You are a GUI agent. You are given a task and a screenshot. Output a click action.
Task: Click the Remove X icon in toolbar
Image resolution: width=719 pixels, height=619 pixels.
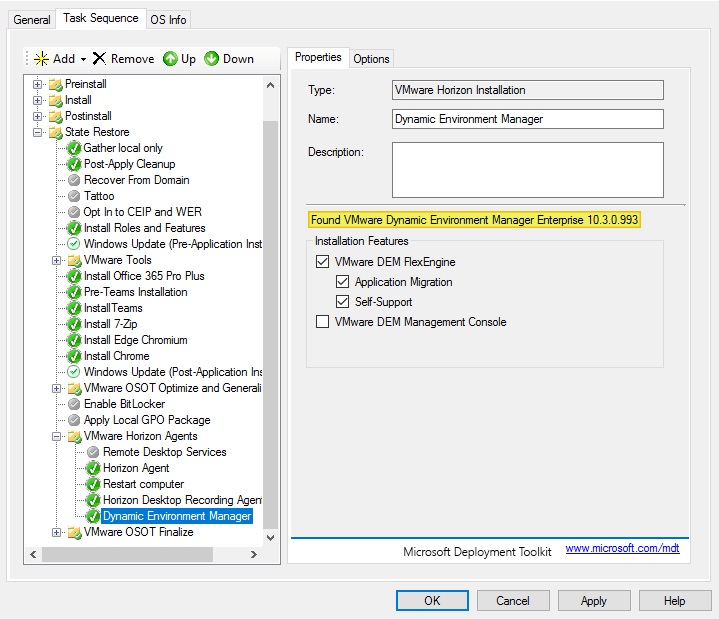pos(99,59)
